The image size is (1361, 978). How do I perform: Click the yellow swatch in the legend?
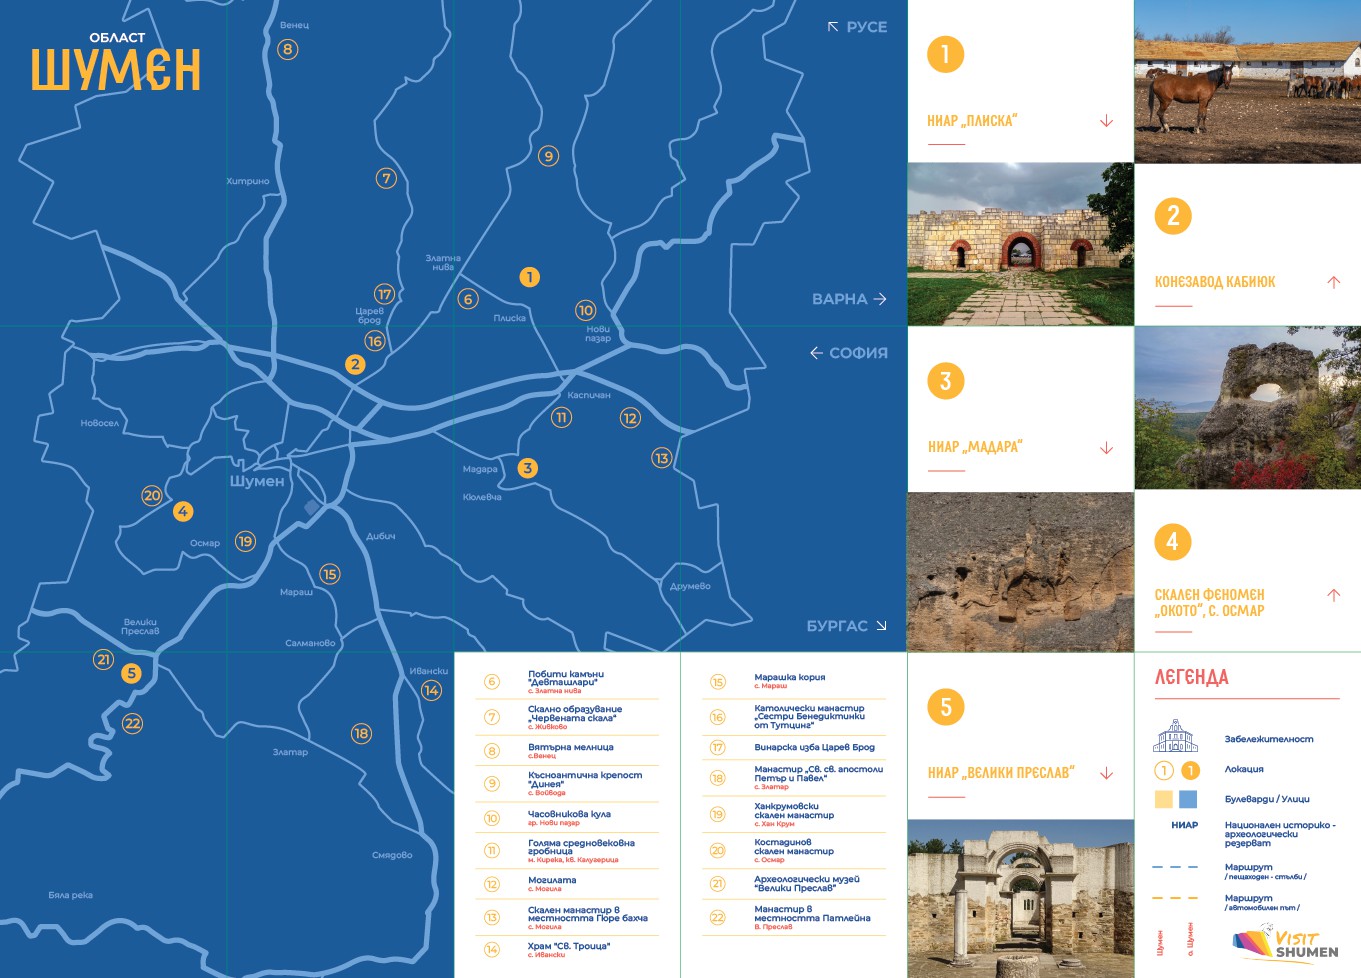[x=1163, y=799]
